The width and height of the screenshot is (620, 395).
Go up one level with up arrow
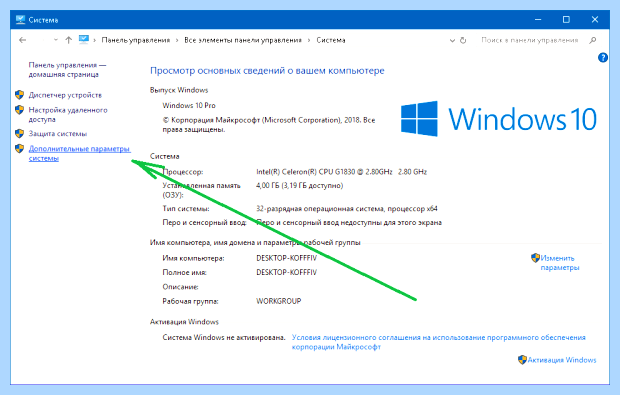point(69,40)
